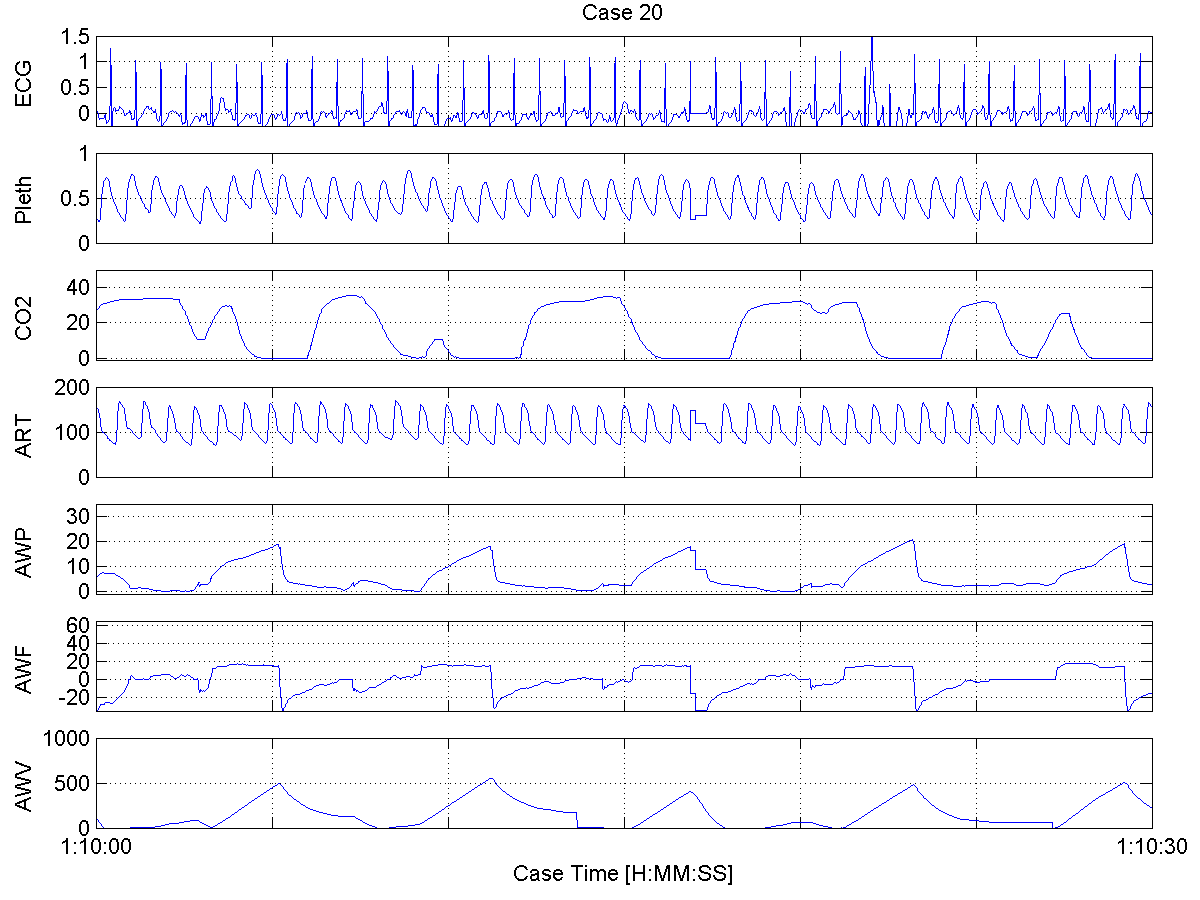Viewport: 1200px width, 900px height.
Task: Click the 200 tick on the ART axis
Action: pyautogui.click(x=74, y=388)
